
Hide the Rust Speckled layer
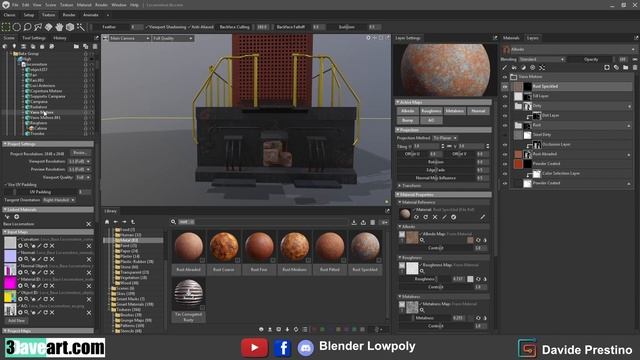505,87
